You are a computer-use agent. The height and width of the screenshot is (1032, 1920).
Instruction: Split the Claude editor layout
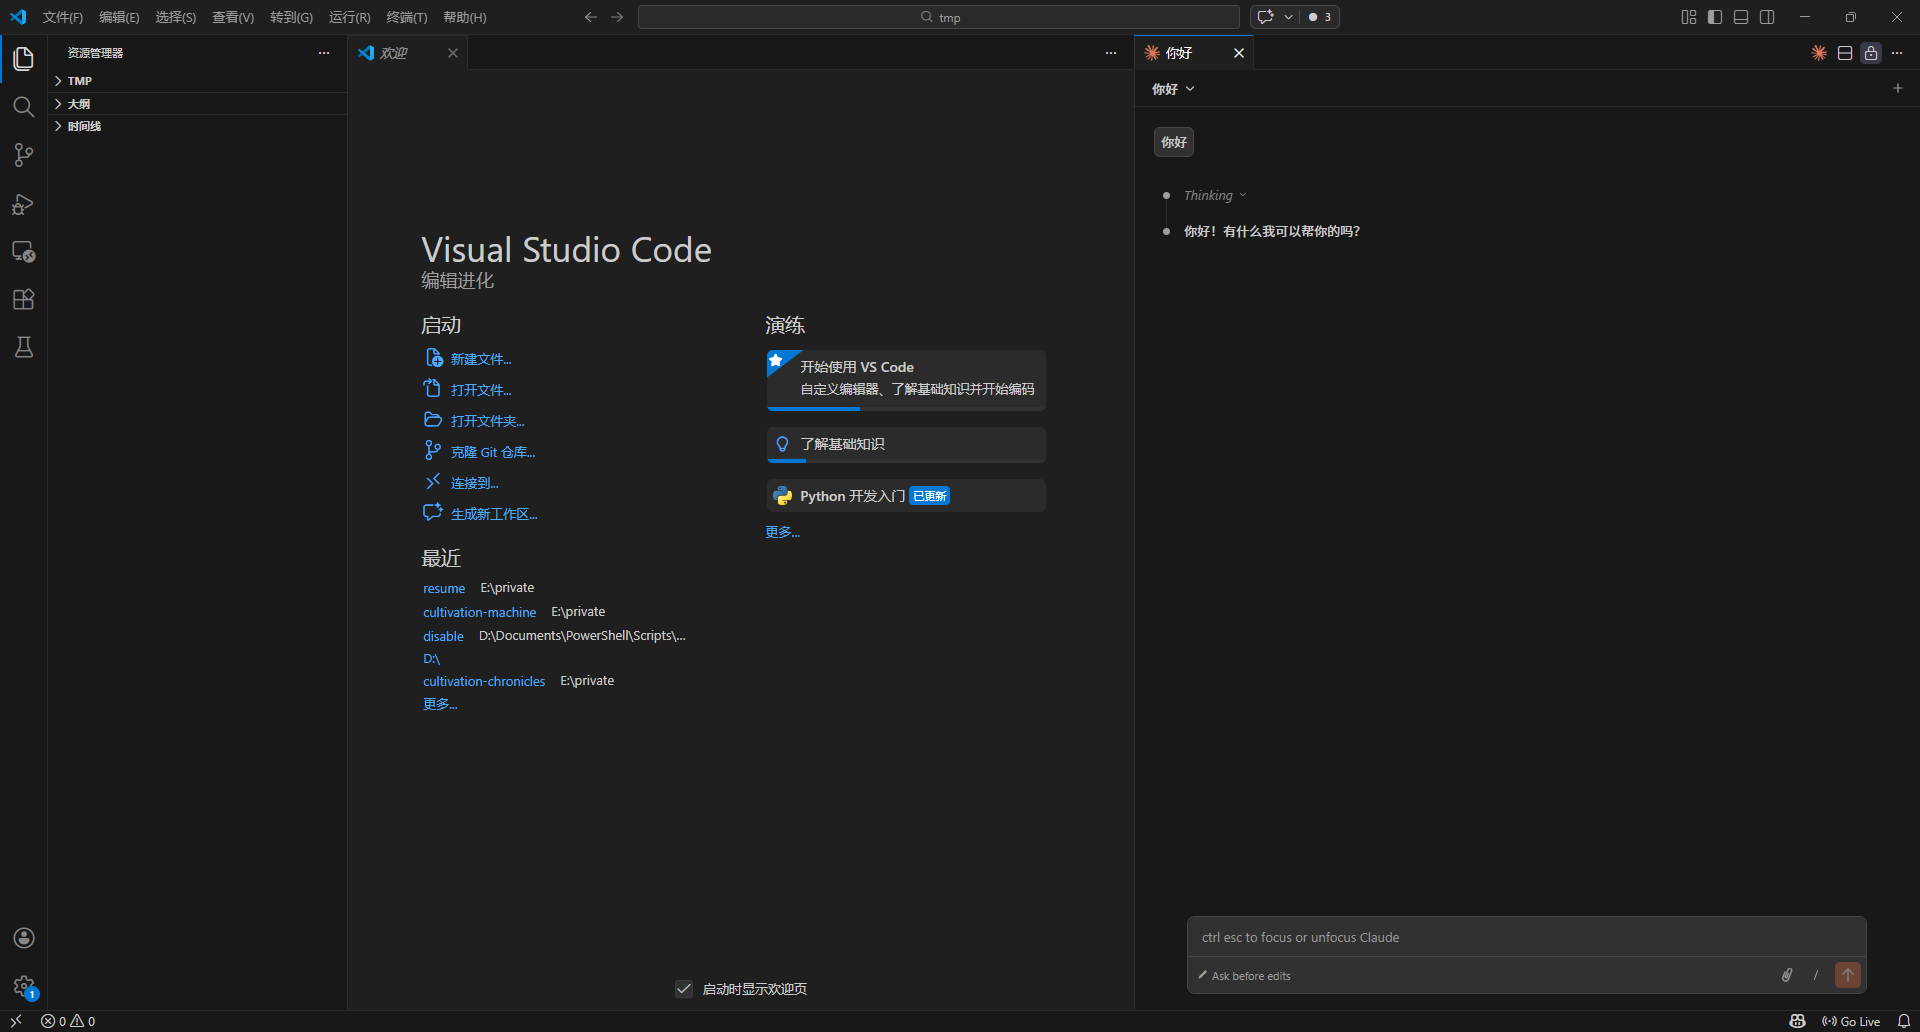point(1845,53)
